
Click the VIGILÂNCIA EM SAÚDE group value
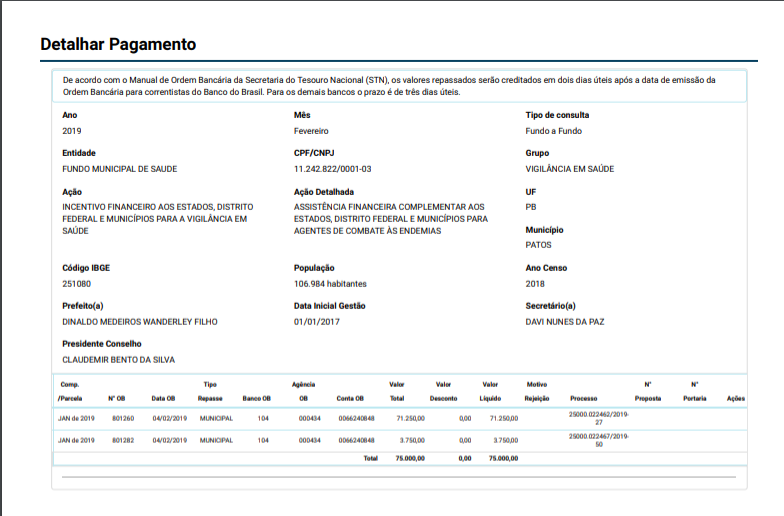coord(569,169)
